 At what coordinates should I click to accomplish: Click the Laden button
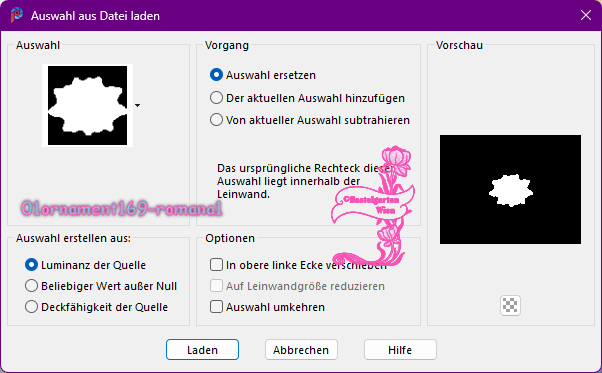pos(202,350)
